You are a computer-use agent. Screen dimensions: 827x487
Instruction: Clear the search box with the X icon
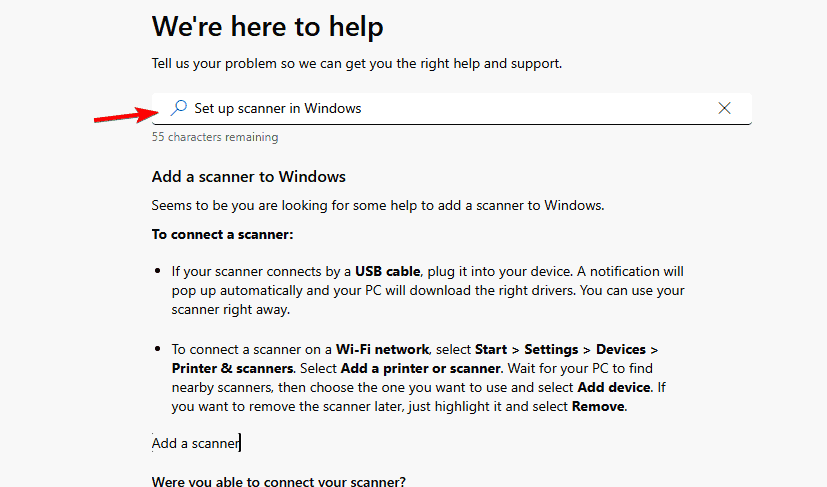coord(725,108)
